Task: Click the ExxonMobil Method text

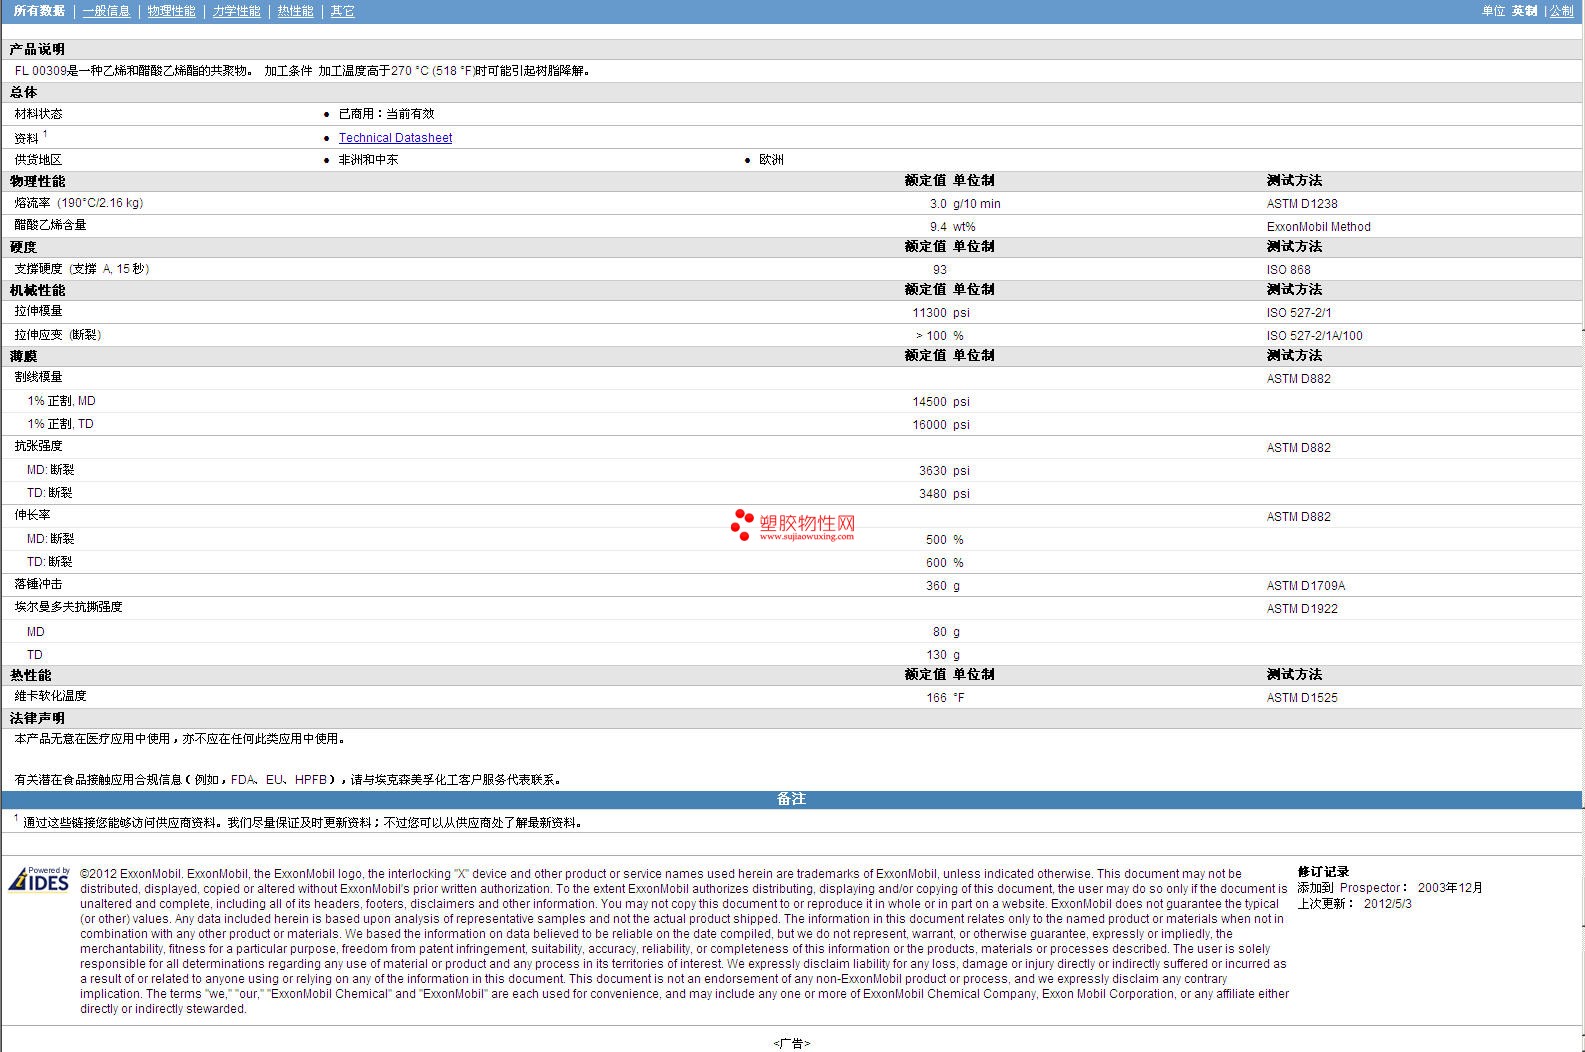Action: [1318, 227]
